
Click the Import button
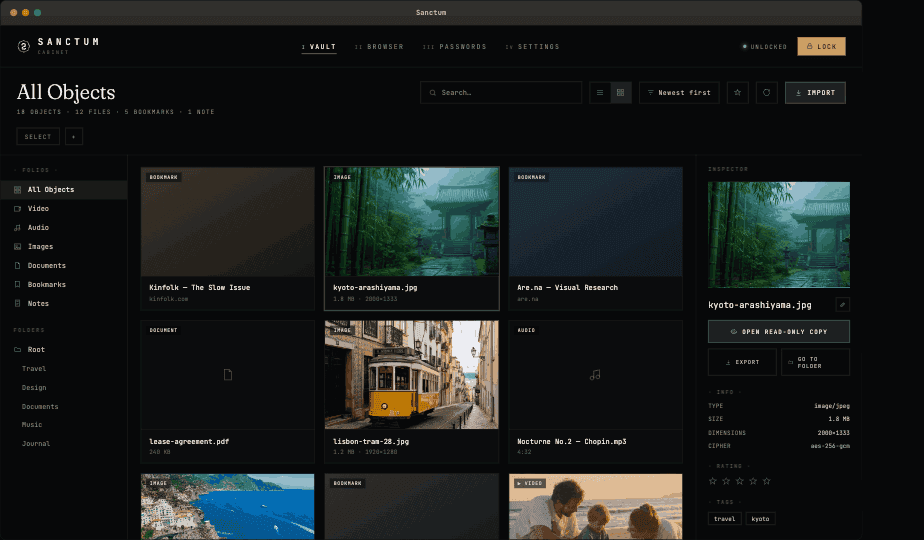(x=815, y=93)
